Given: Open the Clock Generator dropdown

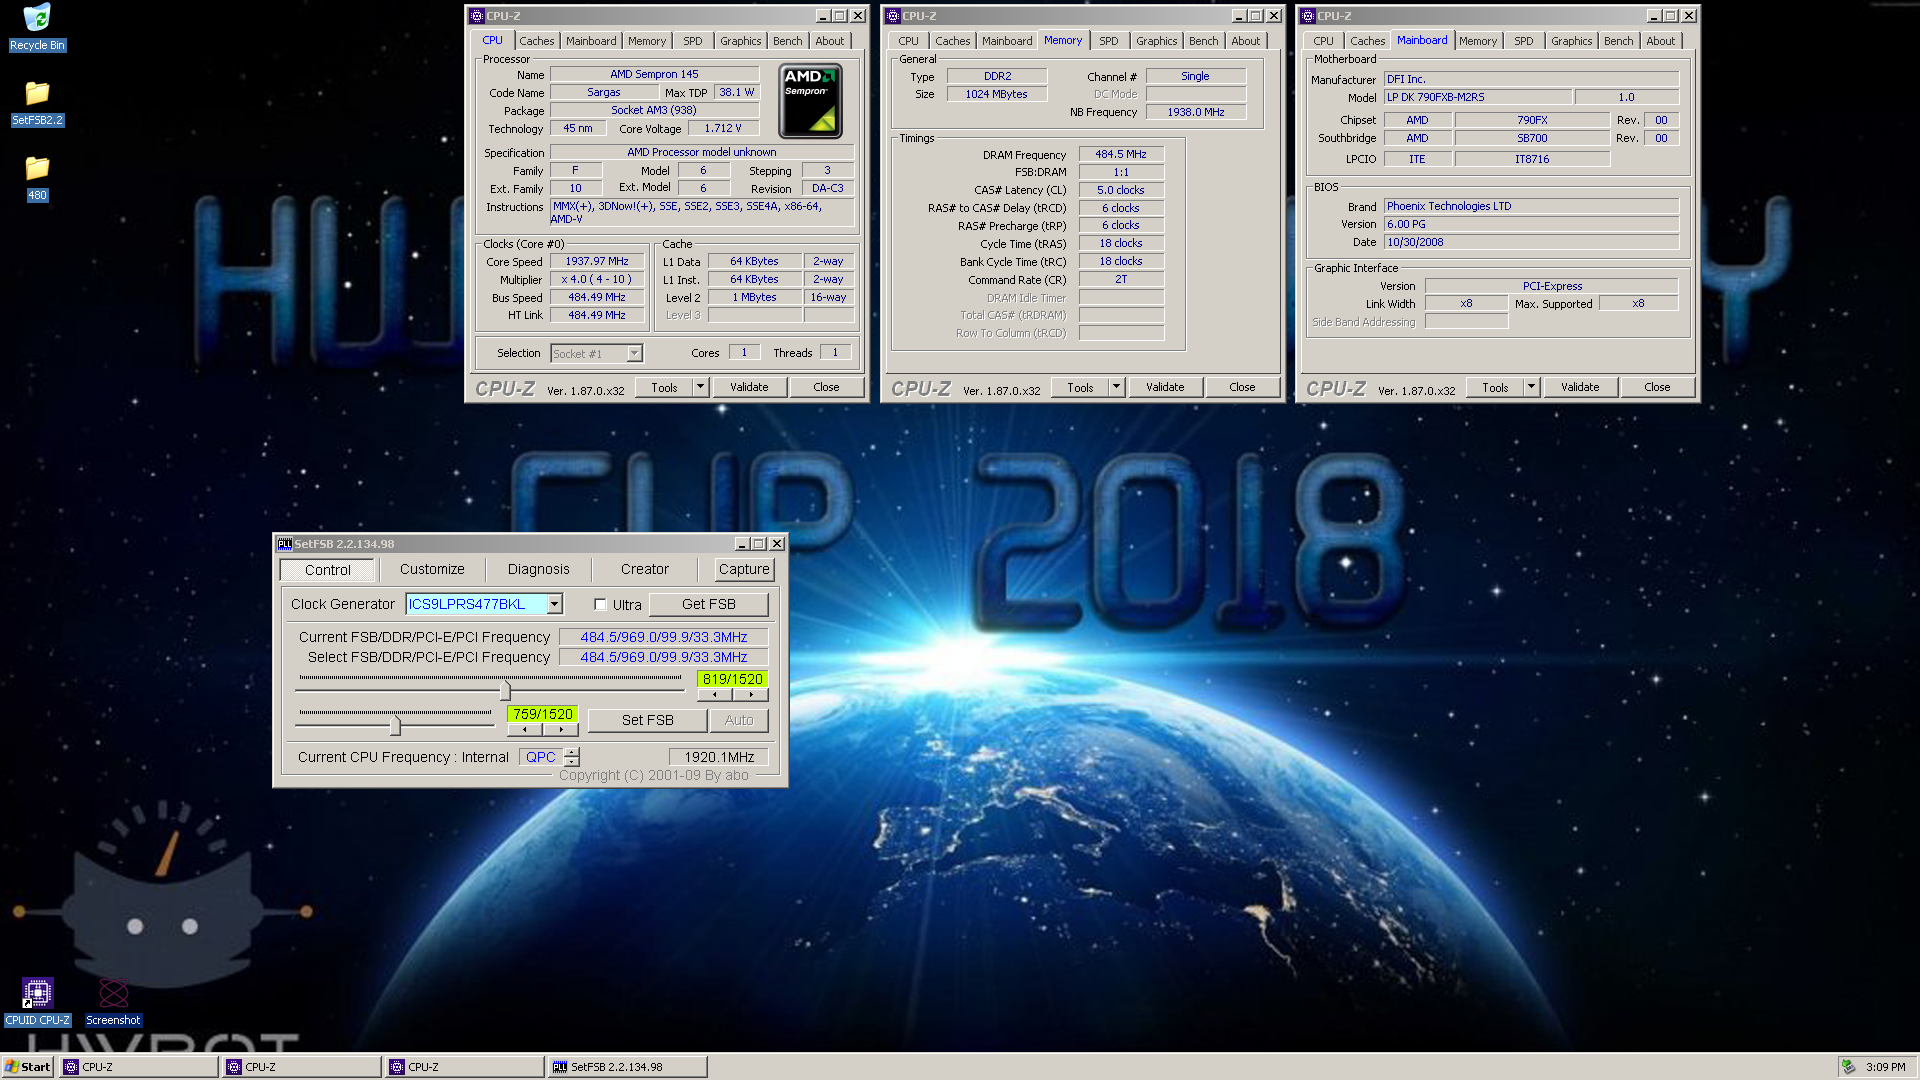Looking at the screenshot, I should click(555, 604).
